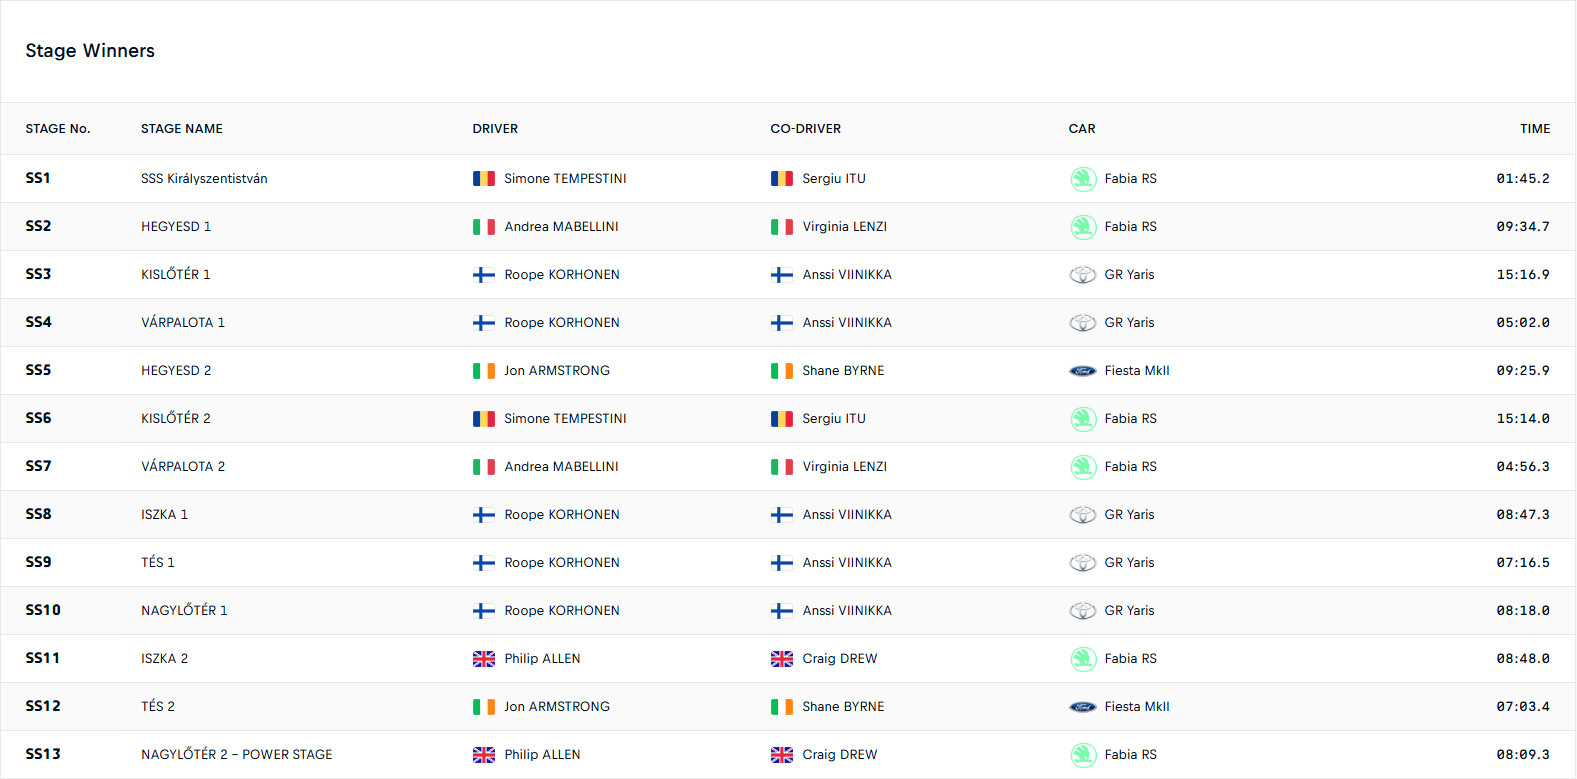1577x779 pixels.
Task: Click the Ford logo in the SS5 row
Action: pos(1083,371)
